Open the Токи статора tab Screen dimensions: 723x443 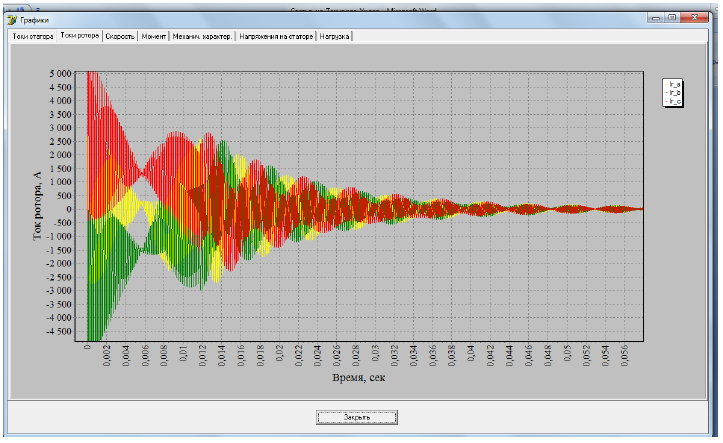click(x=32, y=35)
